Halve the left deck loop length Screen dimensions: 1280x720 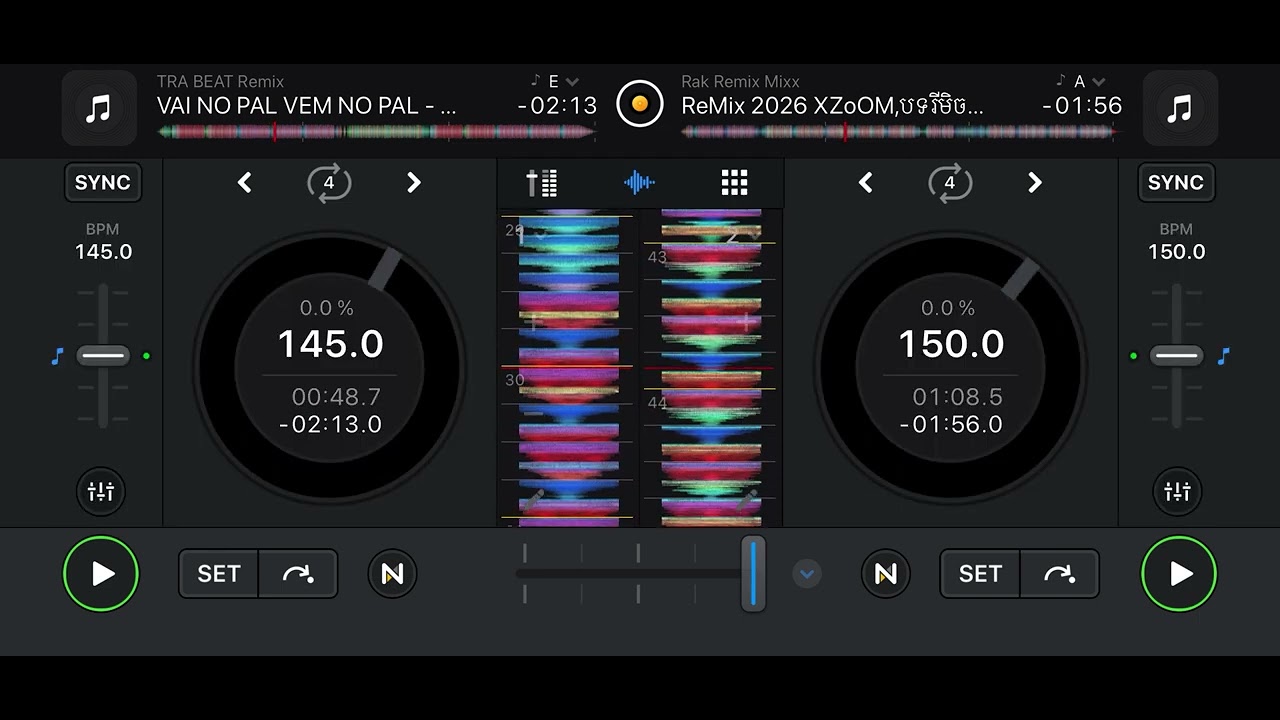click(245, 183)
